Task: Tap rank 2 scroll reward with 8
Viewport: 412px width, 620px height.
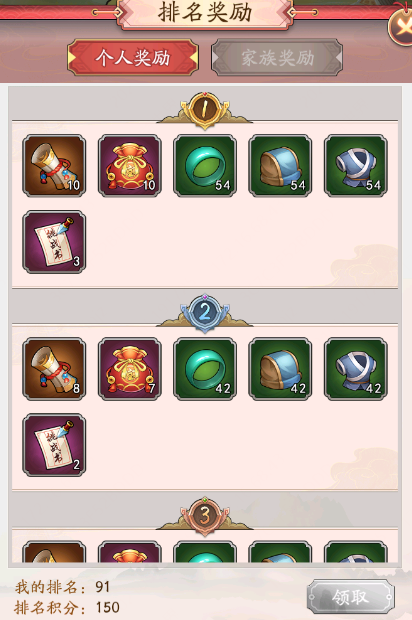Action: pos(54,369)
